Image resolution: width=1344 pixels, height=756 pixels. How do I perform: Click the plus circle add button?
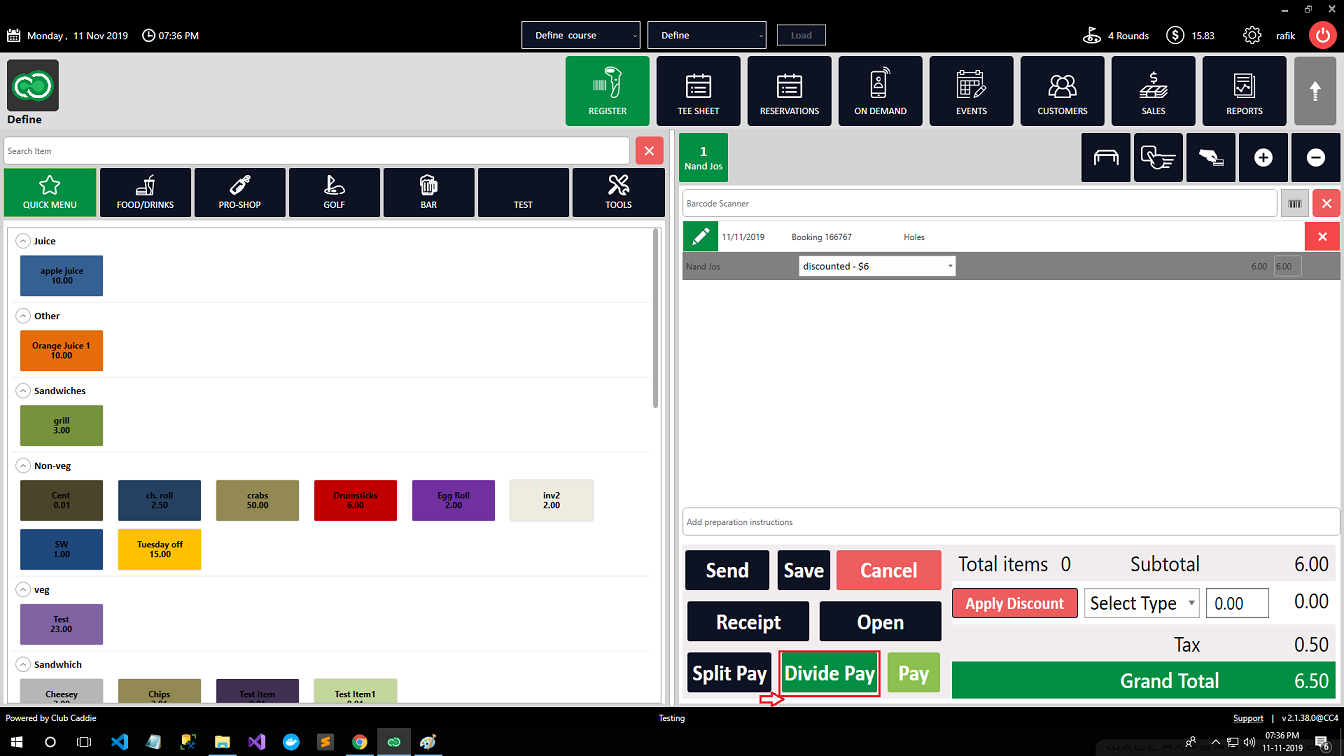(1263, 158)
